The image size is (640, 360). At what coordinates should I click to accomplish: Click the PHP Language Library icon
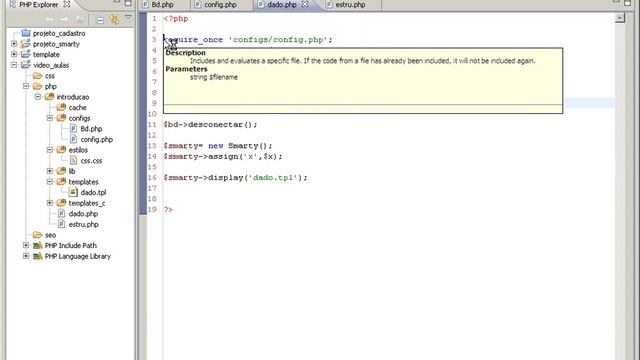38,256
